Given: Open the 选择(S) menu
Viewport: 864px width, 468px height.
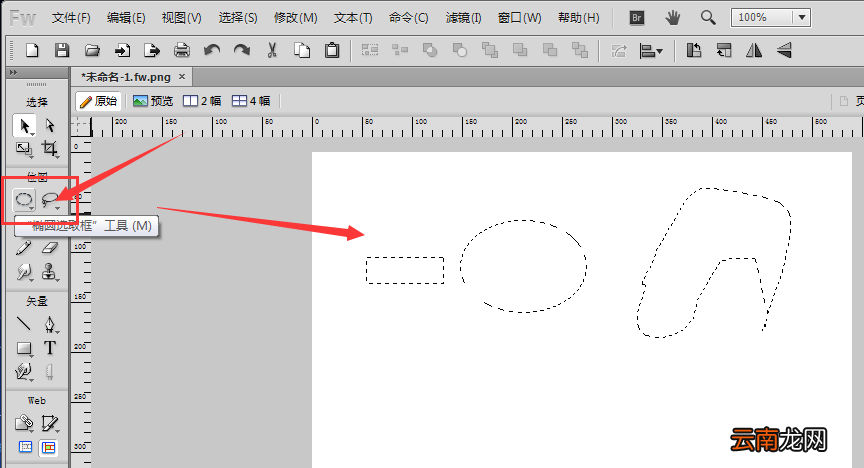Looking at the screenshot, I should pos(238,18).
